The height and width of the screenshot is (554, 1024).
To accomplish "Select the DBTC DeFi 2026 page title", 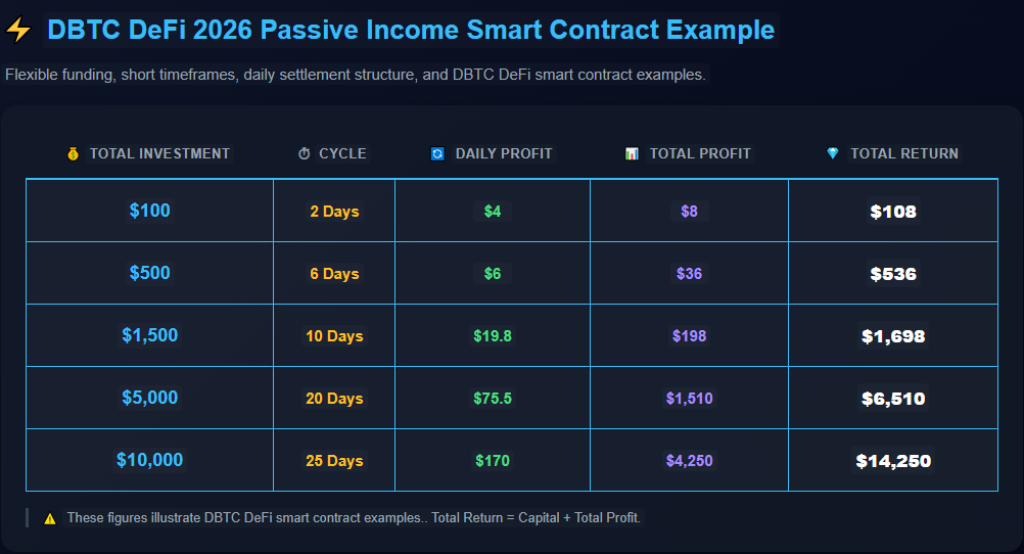I will (411, 30).
